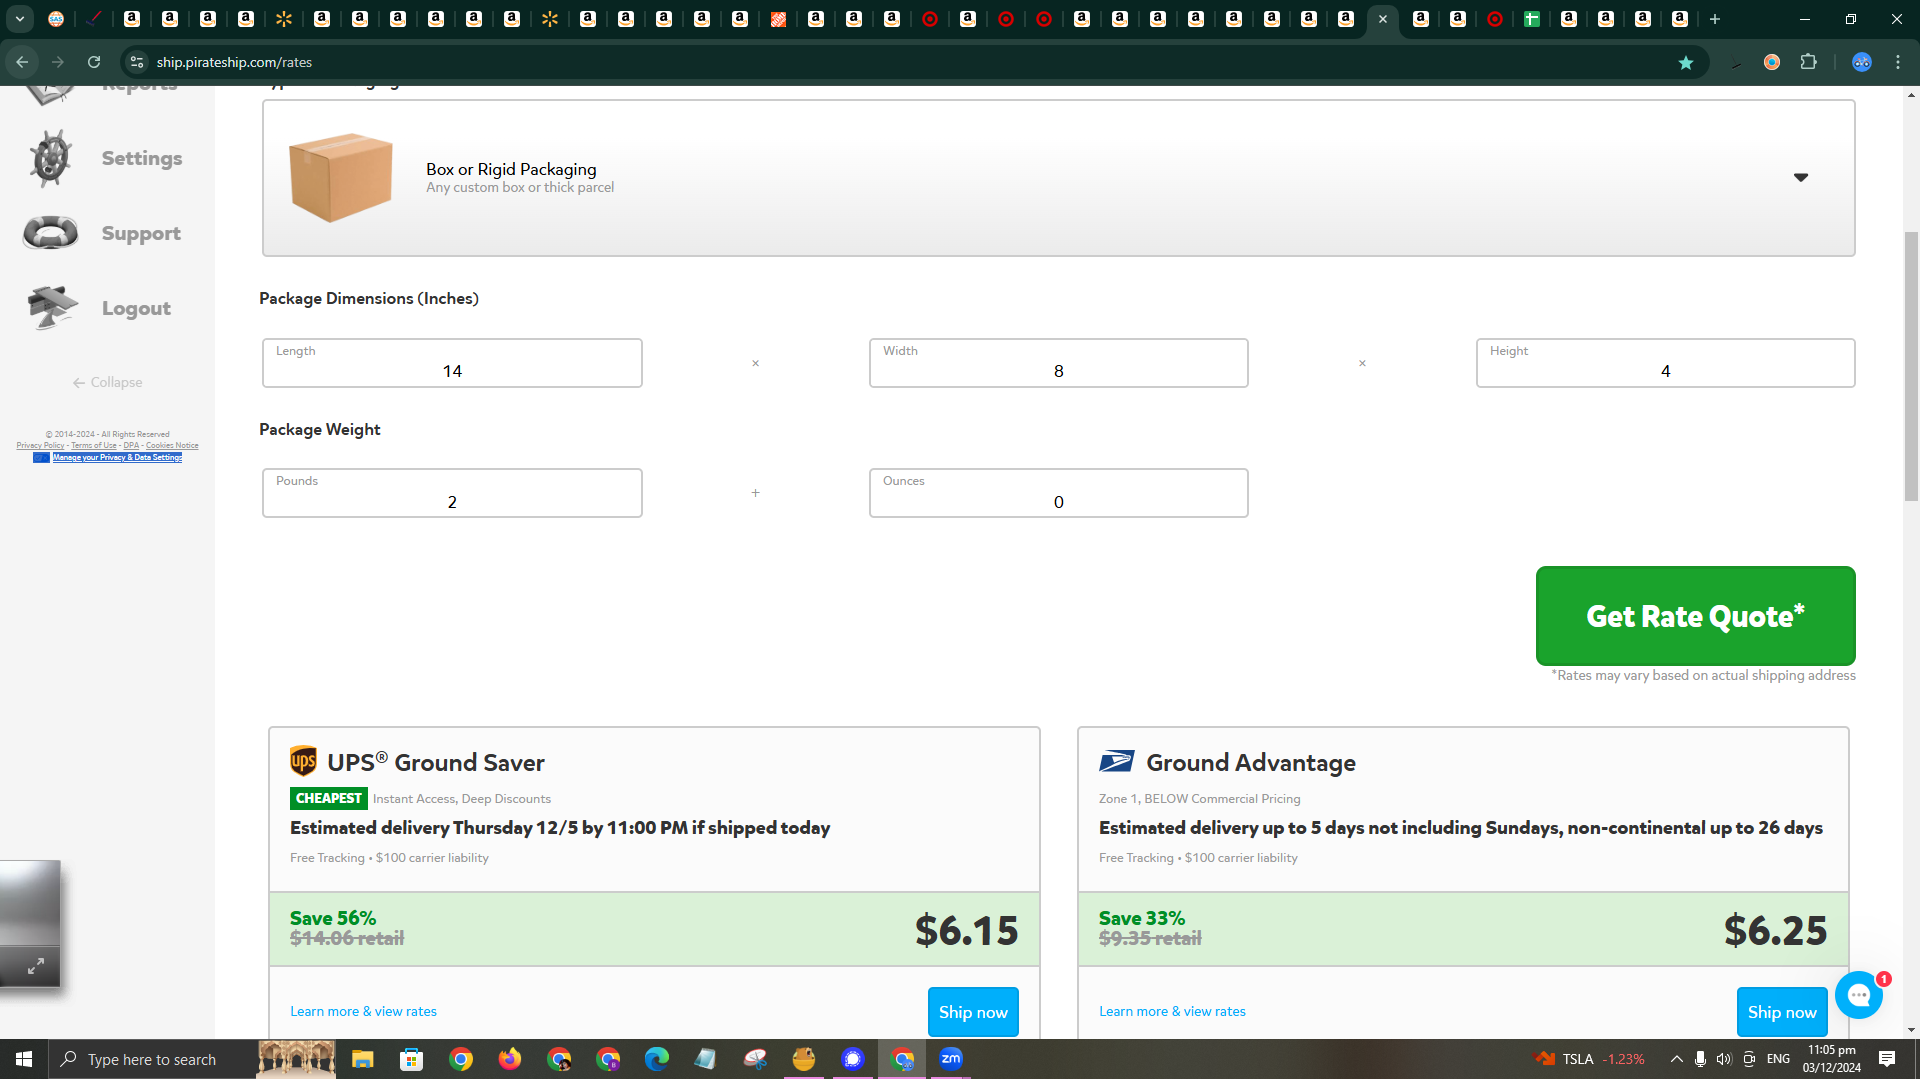Open a new browser tab
This screenshot has width=1920, height=1079.
coord(1715,19)
